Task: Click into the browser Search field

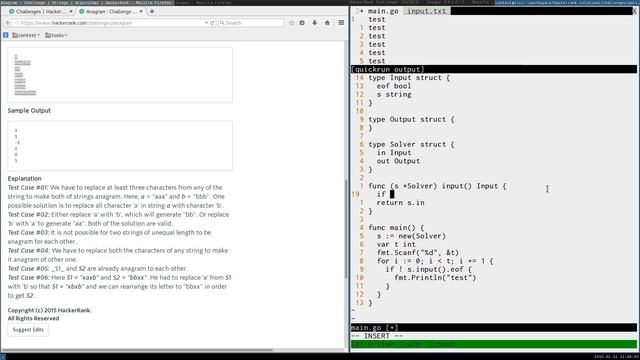Action: click(x=251, y=23)
